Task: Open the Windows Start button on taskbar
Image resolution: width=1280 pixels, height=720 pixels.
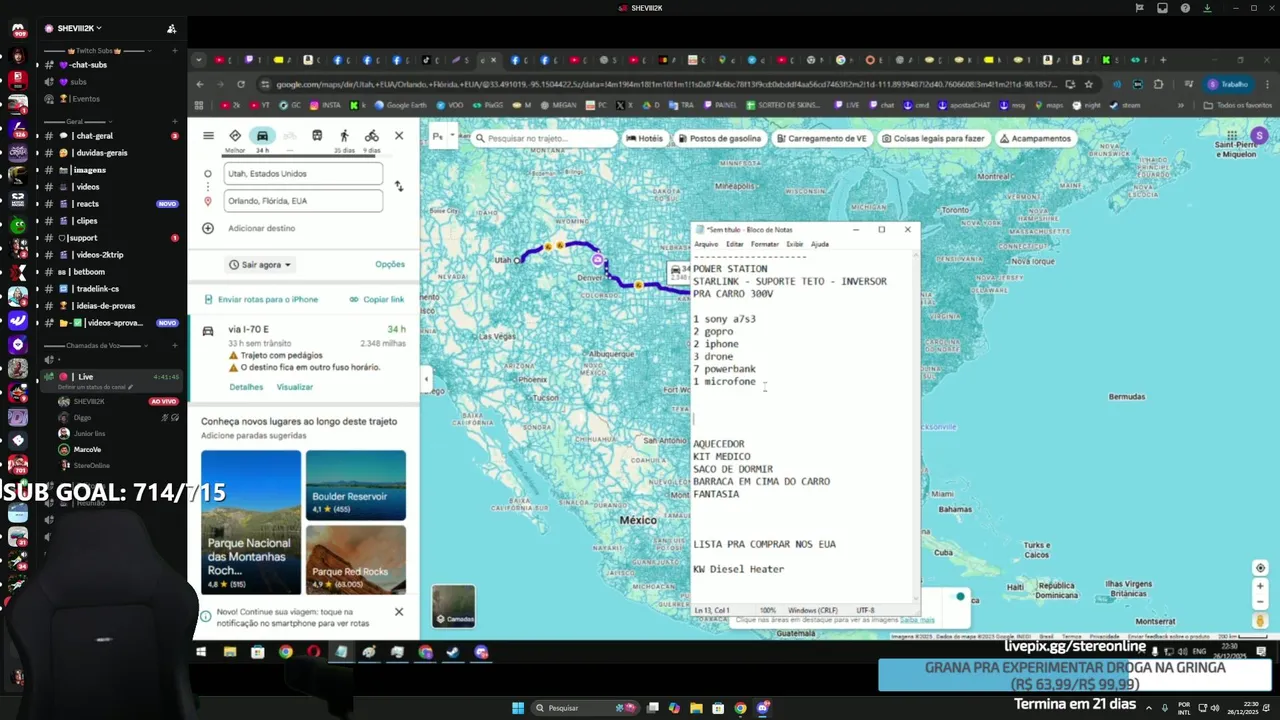Action: [x=518, y=708]
